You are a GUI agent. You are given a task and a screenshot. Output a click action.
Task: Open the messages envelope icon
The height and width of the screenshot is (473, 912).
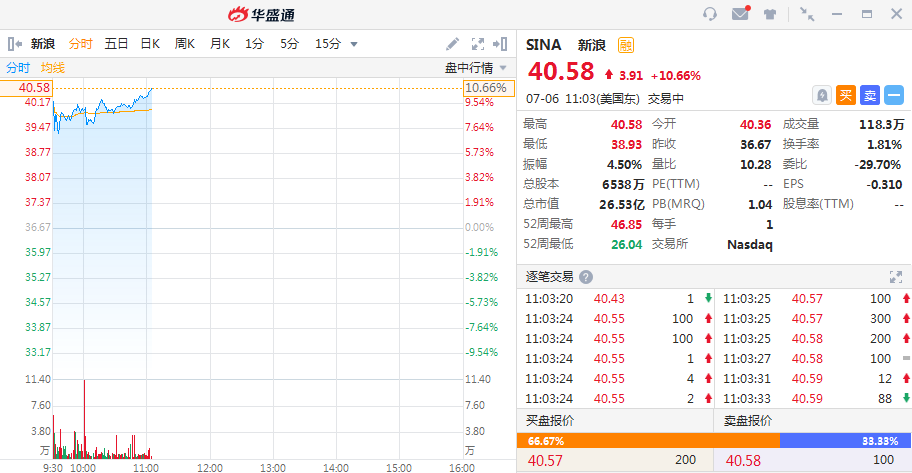pos(740,14)
